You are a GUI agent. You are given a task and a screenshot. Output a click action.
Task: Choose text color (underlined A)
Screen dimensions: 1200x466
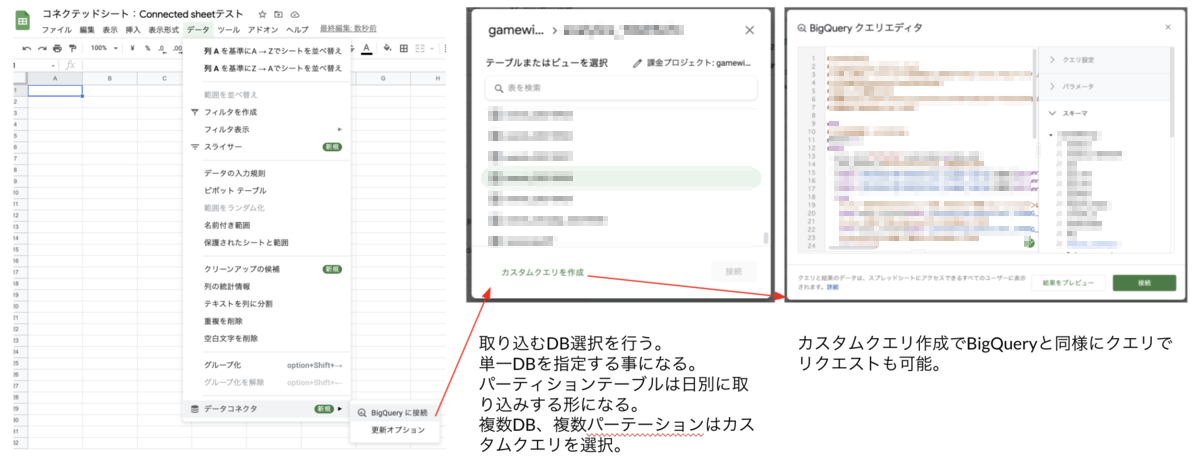pyautogui.click(x=367, y=48)
